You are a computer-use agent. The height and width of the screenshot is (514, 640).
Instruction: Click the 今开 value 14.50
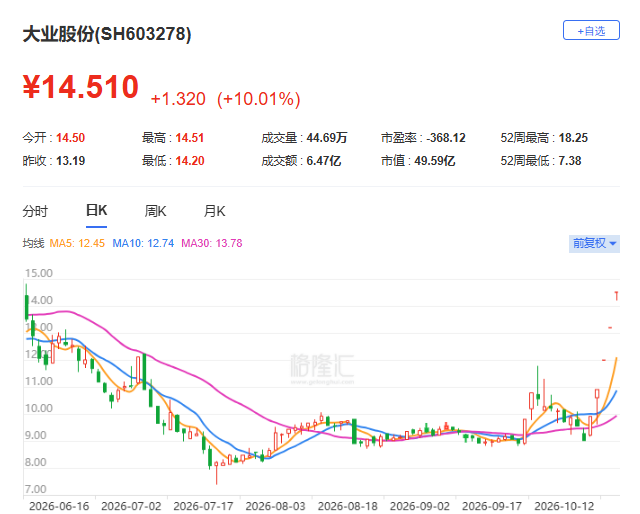point(70,138)
